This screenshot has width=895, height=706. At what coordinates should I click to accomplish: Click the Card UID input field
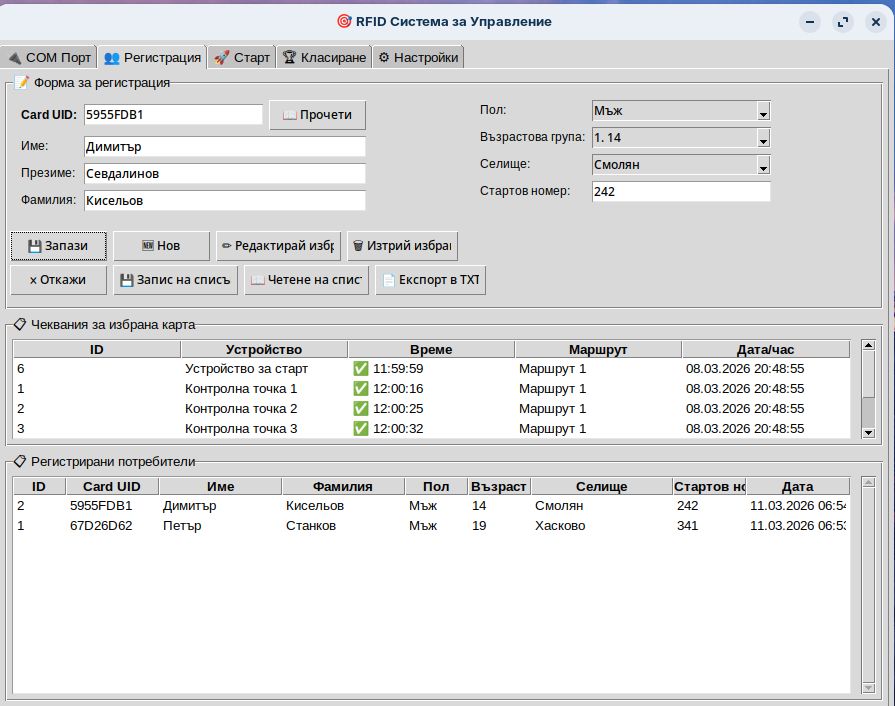(x=172, y=115)
